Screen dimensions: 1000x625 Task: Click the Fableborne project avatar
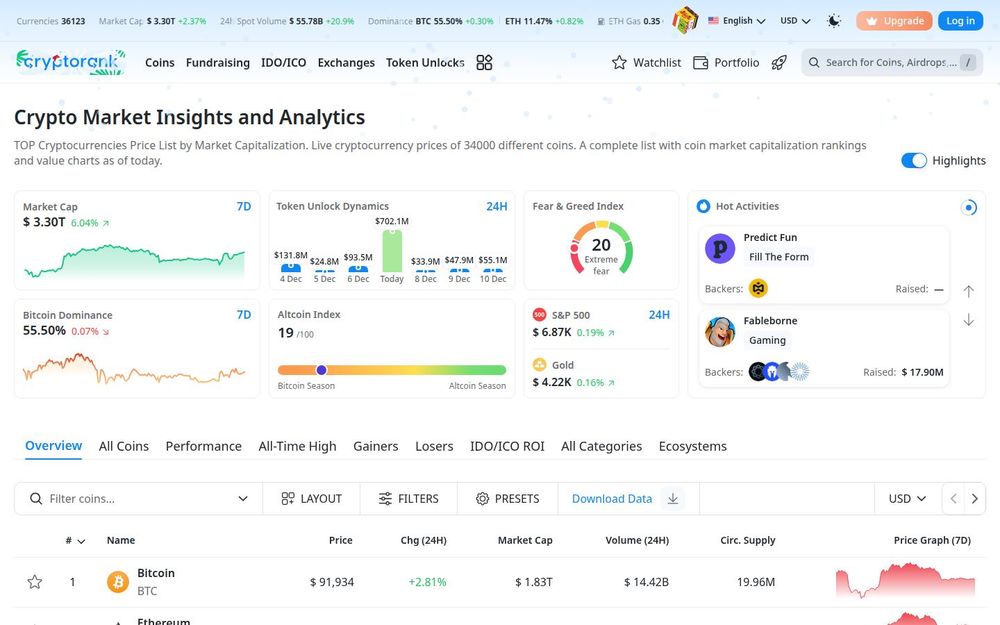point(720,332)
